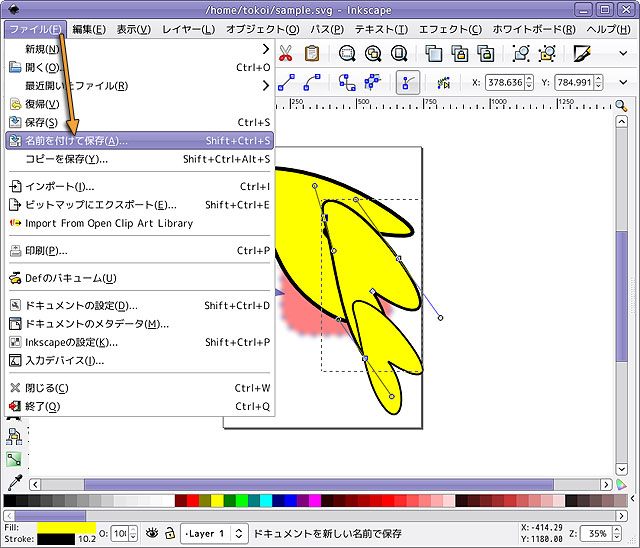Click the zoom to fit selection icon

(347, 54)
